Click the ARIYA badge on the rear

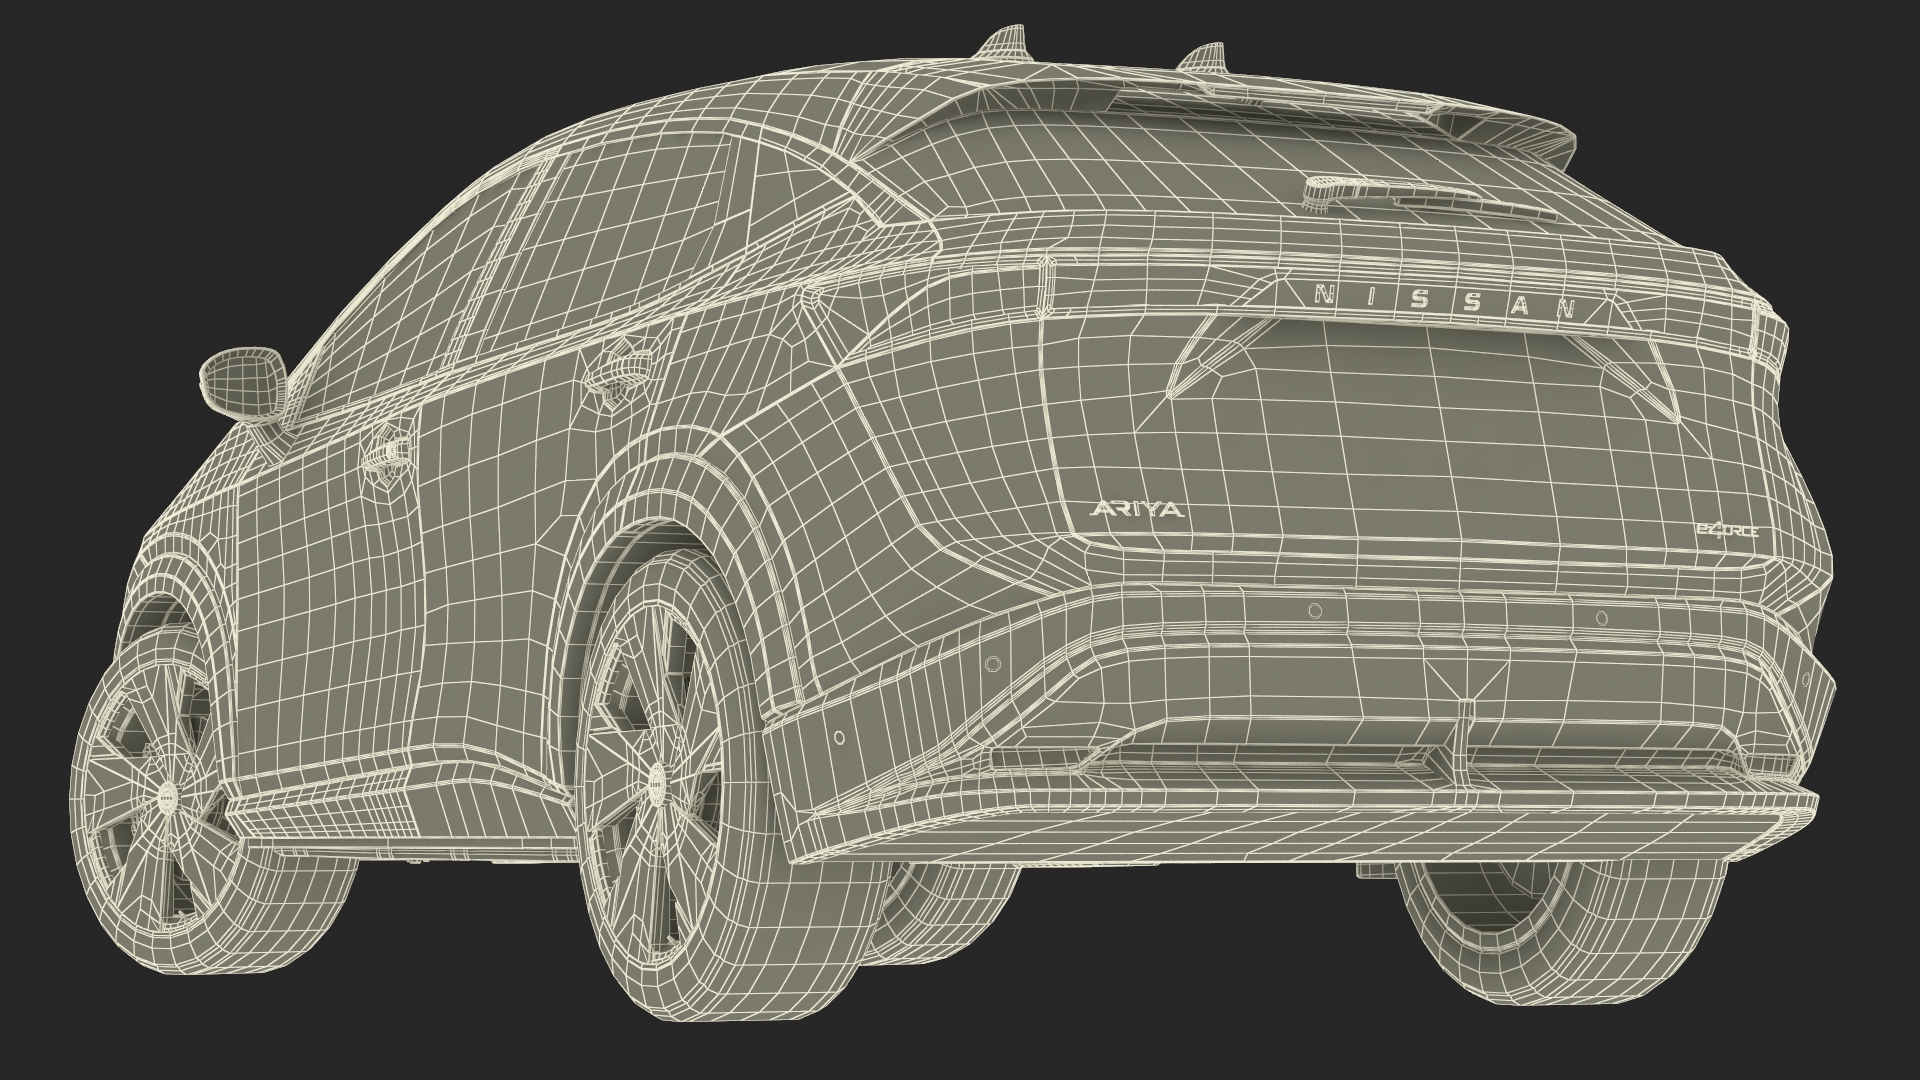pyautogui.click(x=1135, y=509)
